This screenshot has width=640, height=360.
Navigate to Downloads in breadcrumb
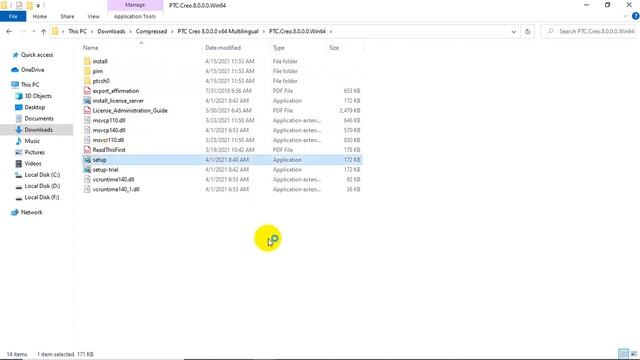click(111, 31)
